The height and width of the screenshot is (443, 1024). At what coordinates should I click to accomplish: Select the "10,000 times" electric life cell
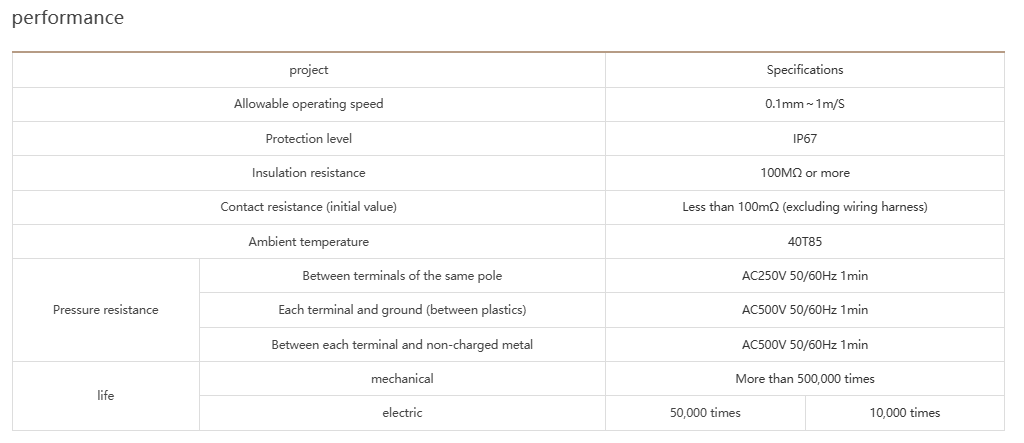(904, 413)
